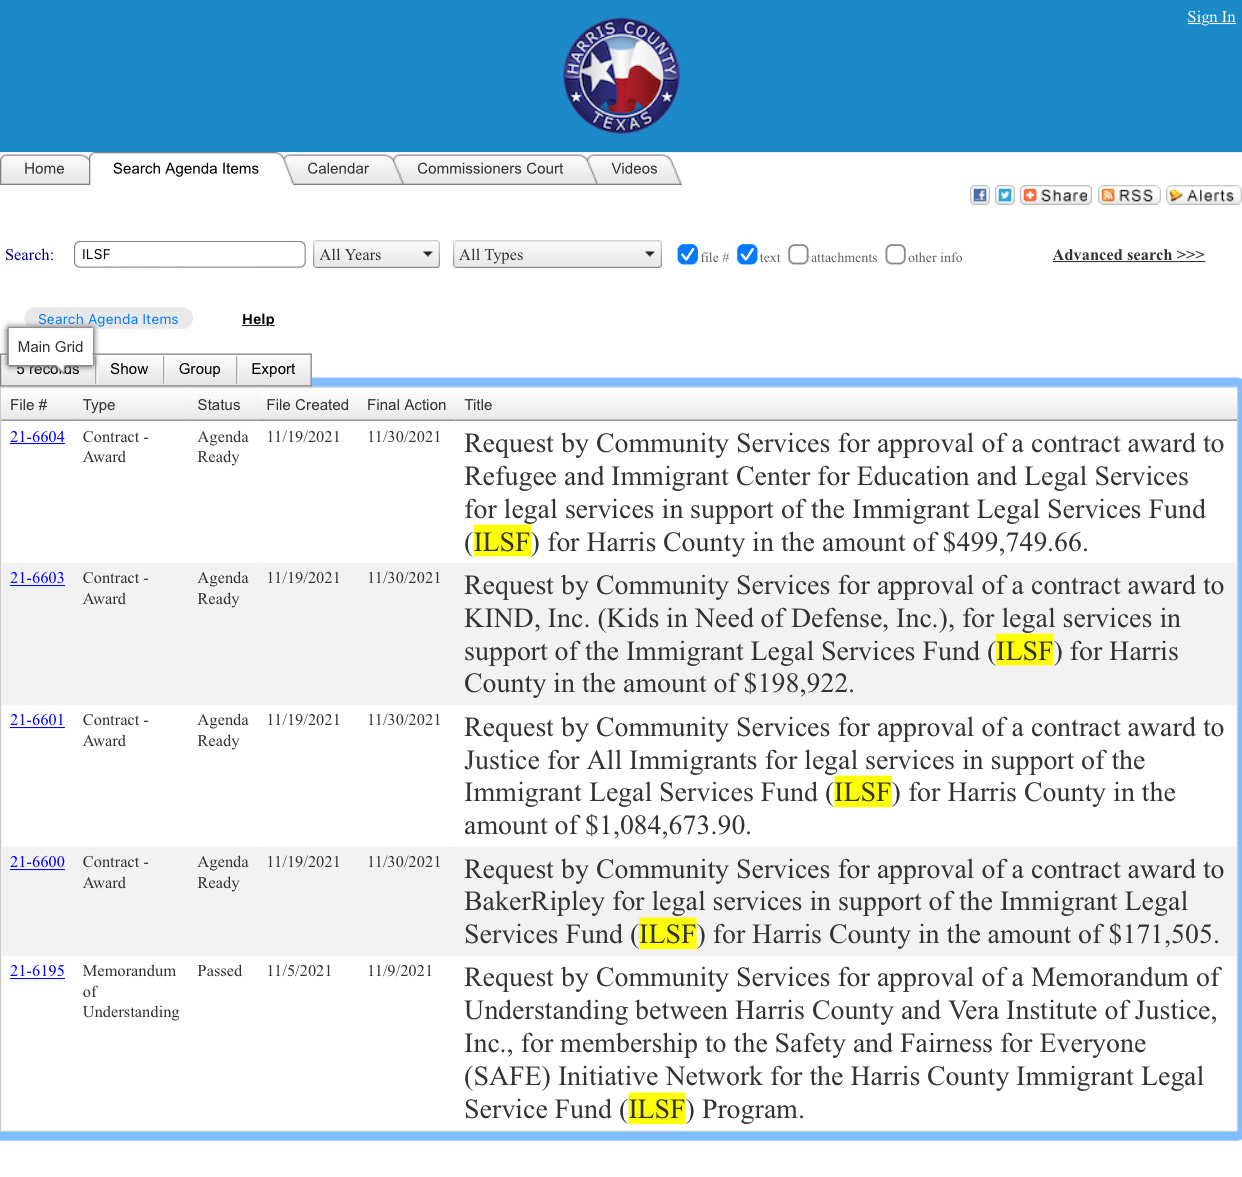Select the Search Agenda Items tab
The width and height of the screenshot is (1242, 1177).
186,169
